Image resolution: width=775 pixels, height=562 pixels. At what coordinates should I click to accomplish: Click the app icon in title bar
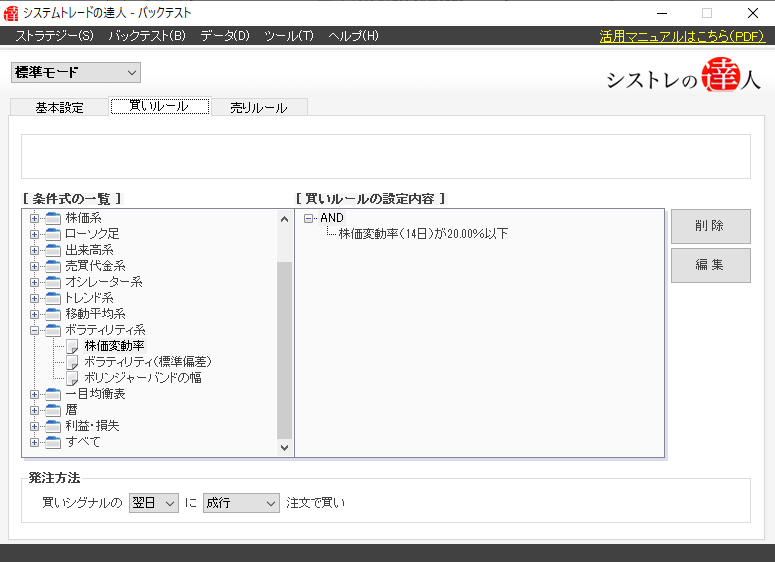11,13
